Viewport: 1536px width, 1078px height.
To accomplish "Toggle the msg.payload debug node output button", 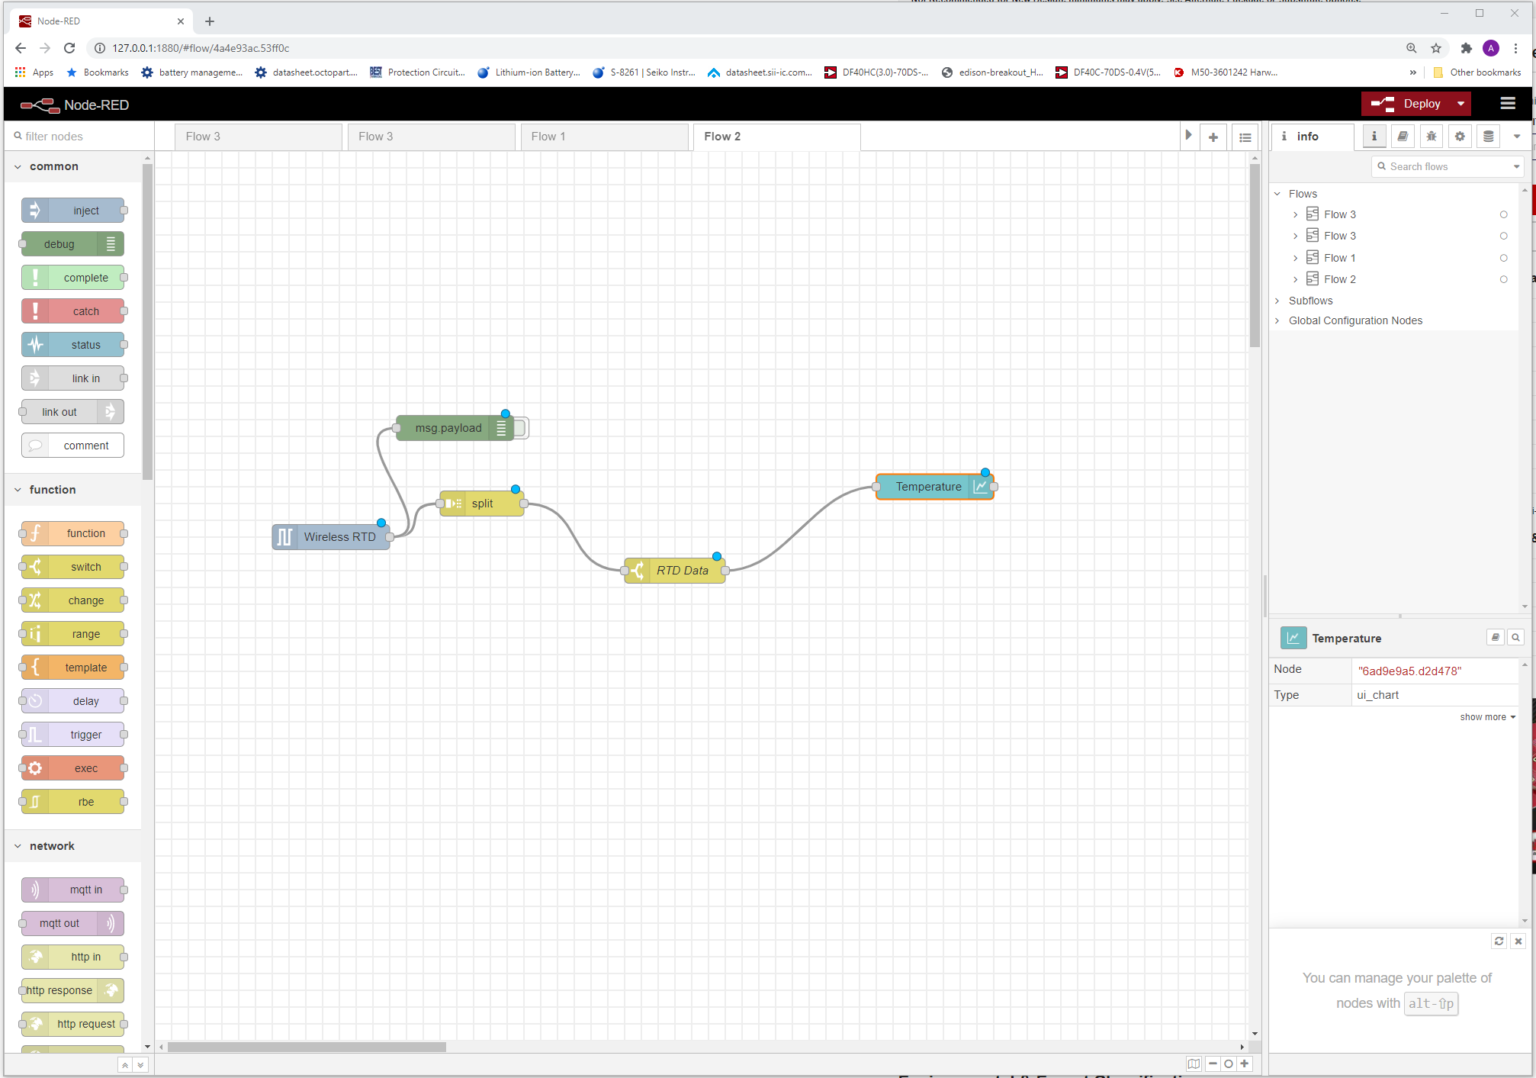I will (x=521, y=428).
